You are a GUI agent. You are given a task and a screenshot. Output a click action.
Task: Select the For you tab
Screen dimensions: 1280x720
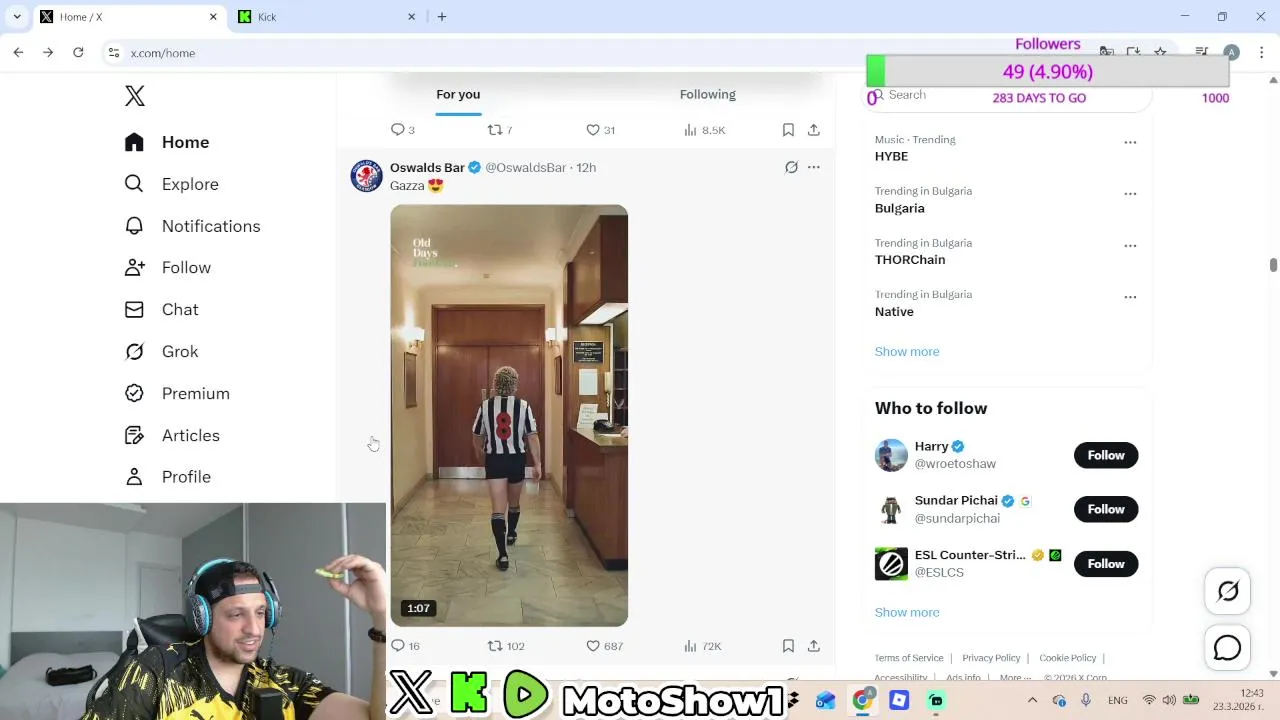click(458, 94)
